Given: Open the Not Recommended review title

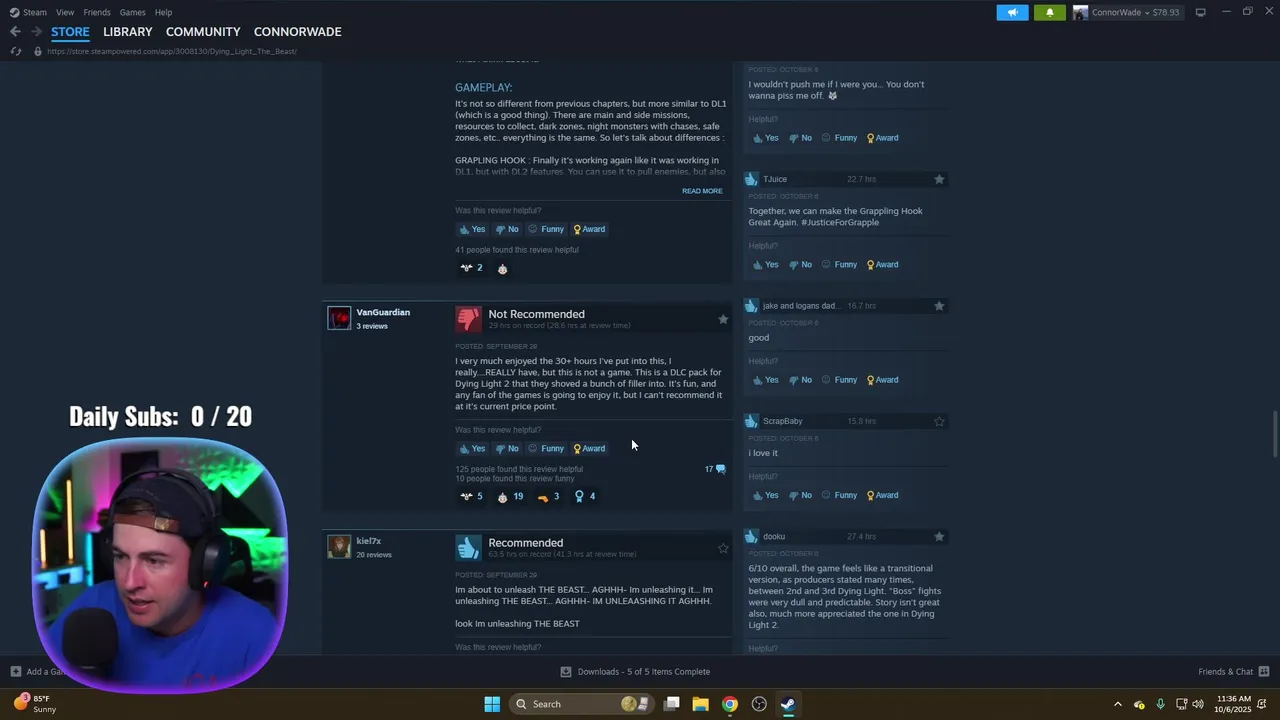Looking at the screenshot, I should [x=536, y=314].
